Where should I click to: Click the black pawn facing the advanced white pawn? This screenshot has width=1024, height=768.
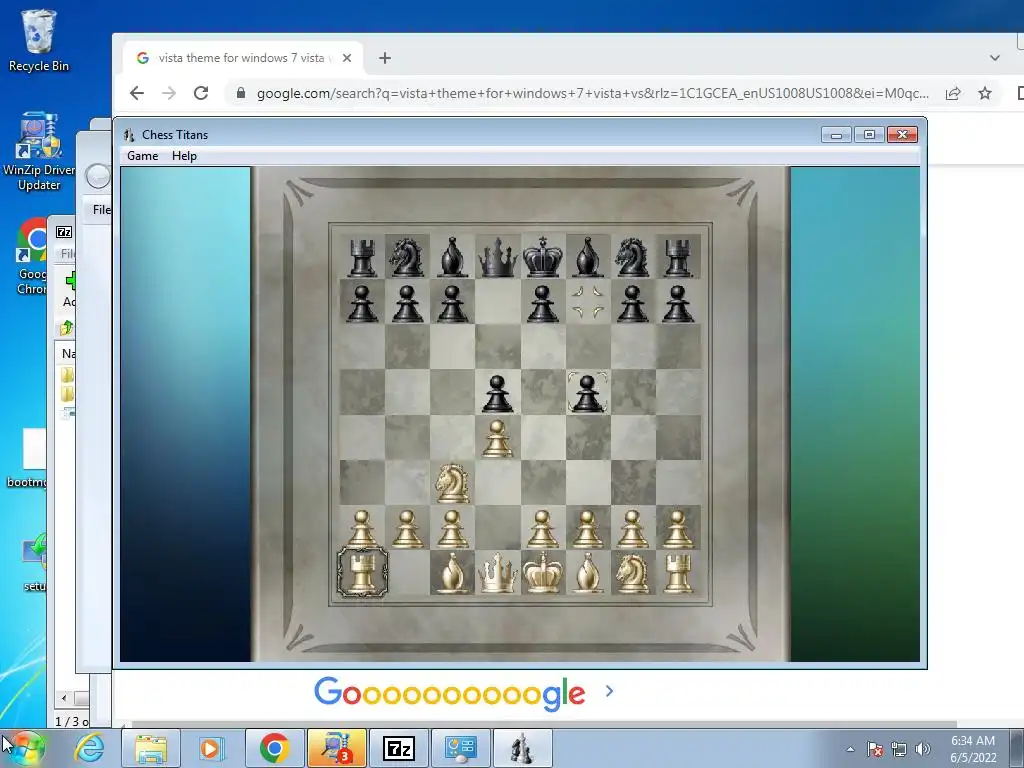[x=498, y=392]
